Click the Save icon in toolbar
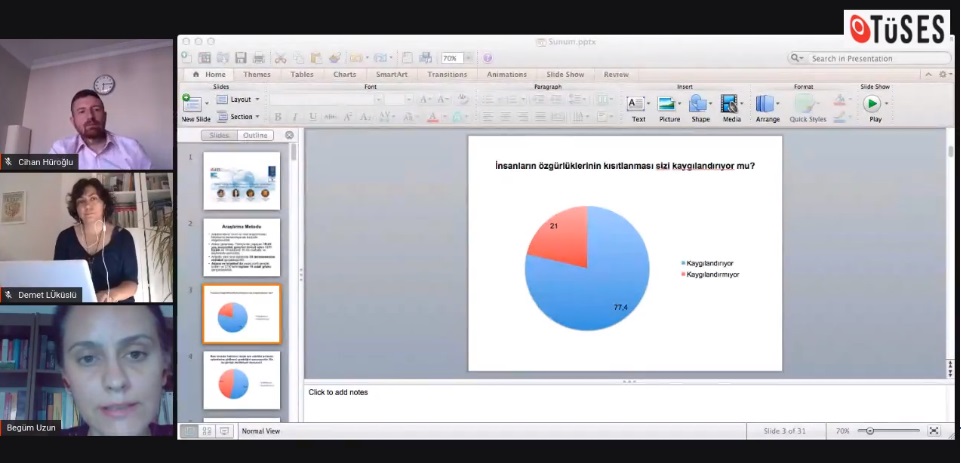The image size is (961, 463). click(x=240, y=58)
